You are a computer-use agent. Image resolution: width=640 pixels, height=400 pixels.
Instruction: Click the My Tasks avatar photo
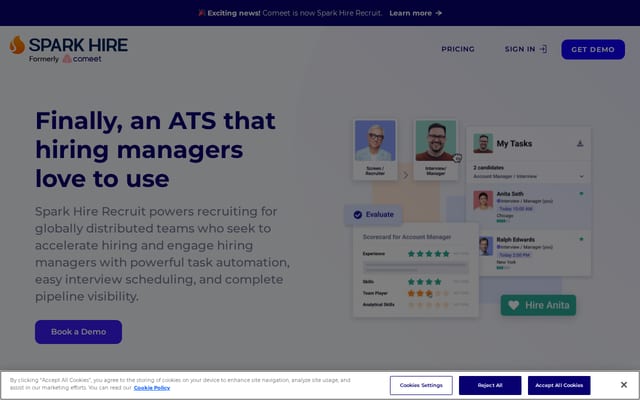pos(483,143)
